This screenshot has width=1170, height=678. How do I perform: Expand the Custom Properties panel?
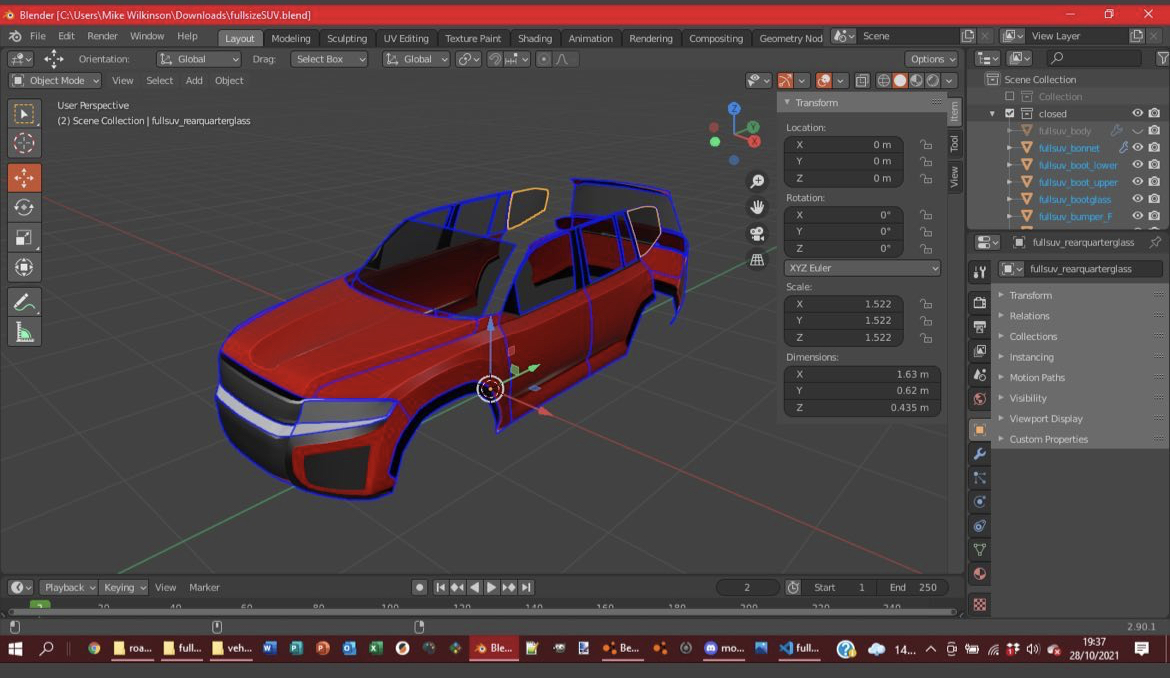pos(1048,439)
